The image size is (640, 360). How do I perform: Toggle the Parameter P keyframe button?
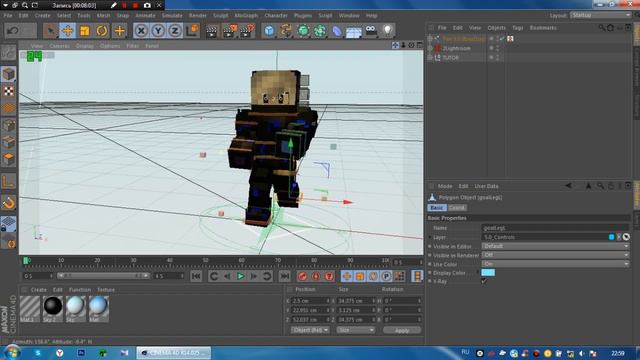tap(386, 276)
